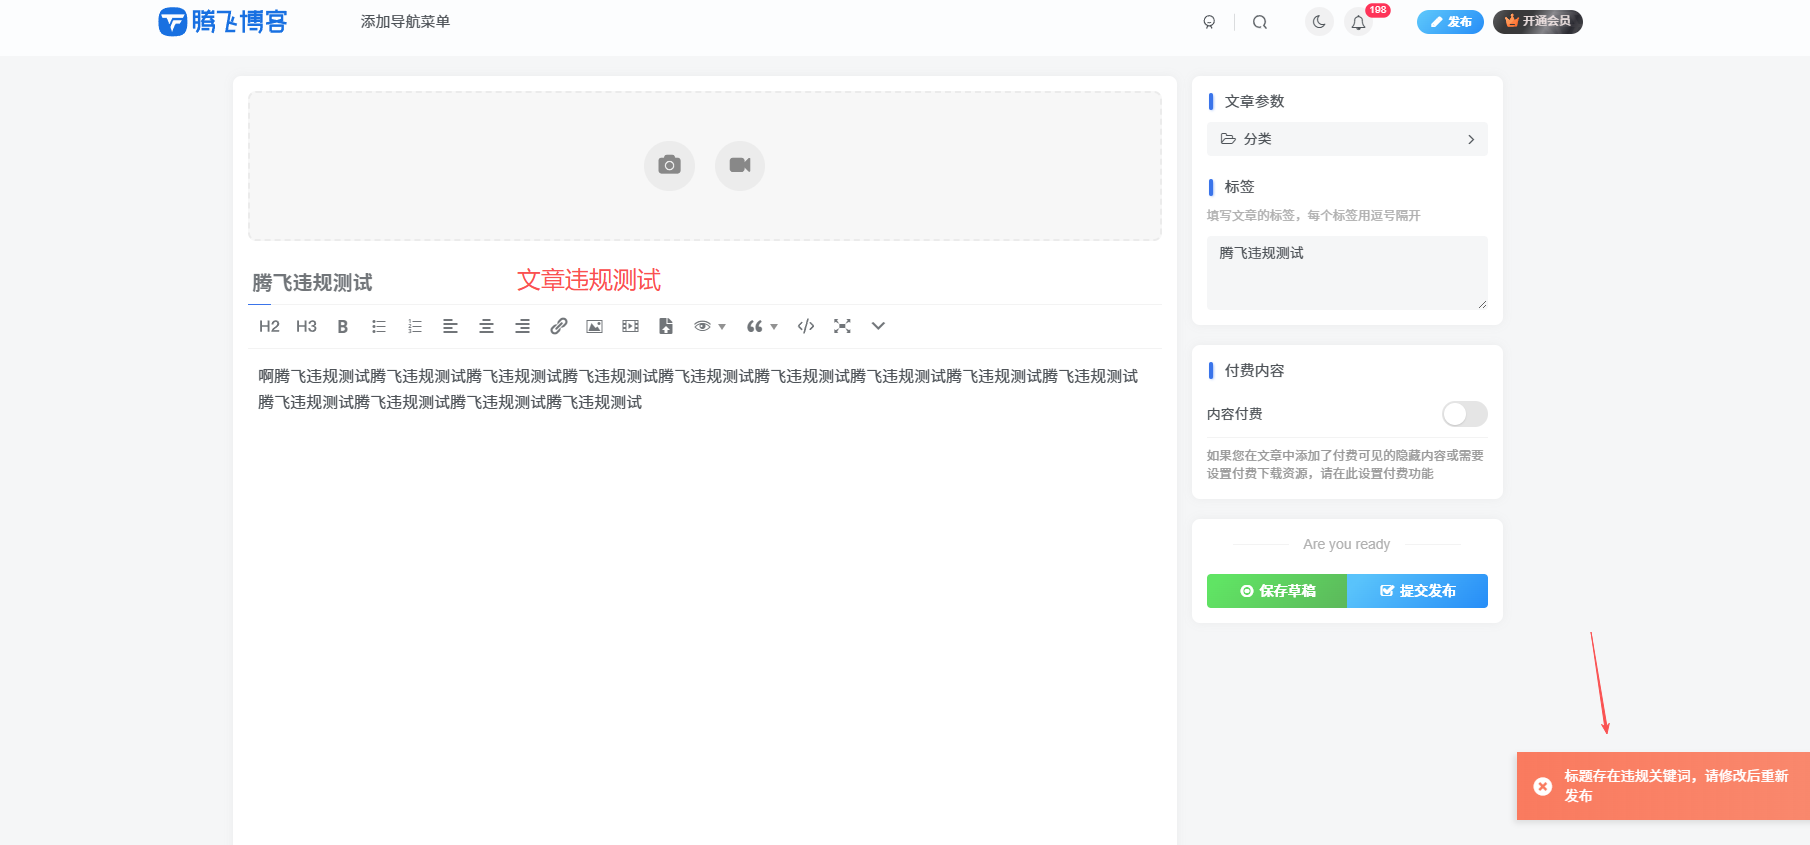Insert an image into article

tap(594, 326)
